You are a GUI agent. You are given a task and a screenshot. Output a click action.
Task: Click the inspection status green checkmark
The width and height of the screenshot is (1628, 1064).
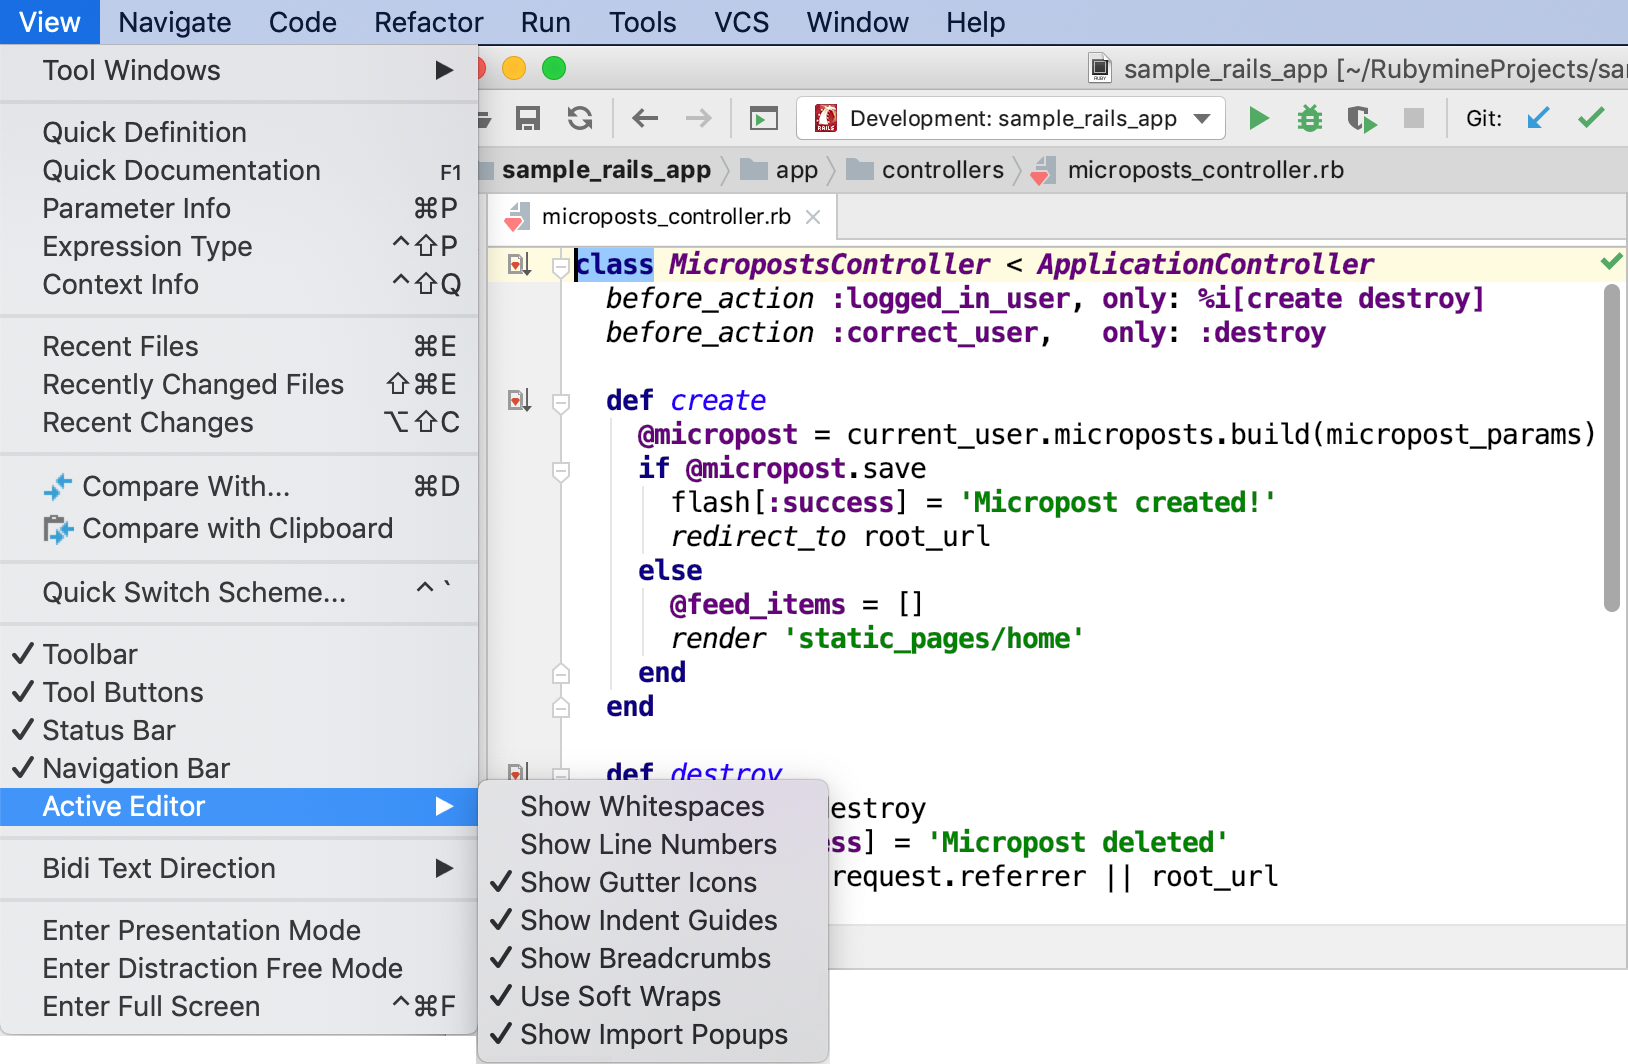click(x=1611, y=262)
